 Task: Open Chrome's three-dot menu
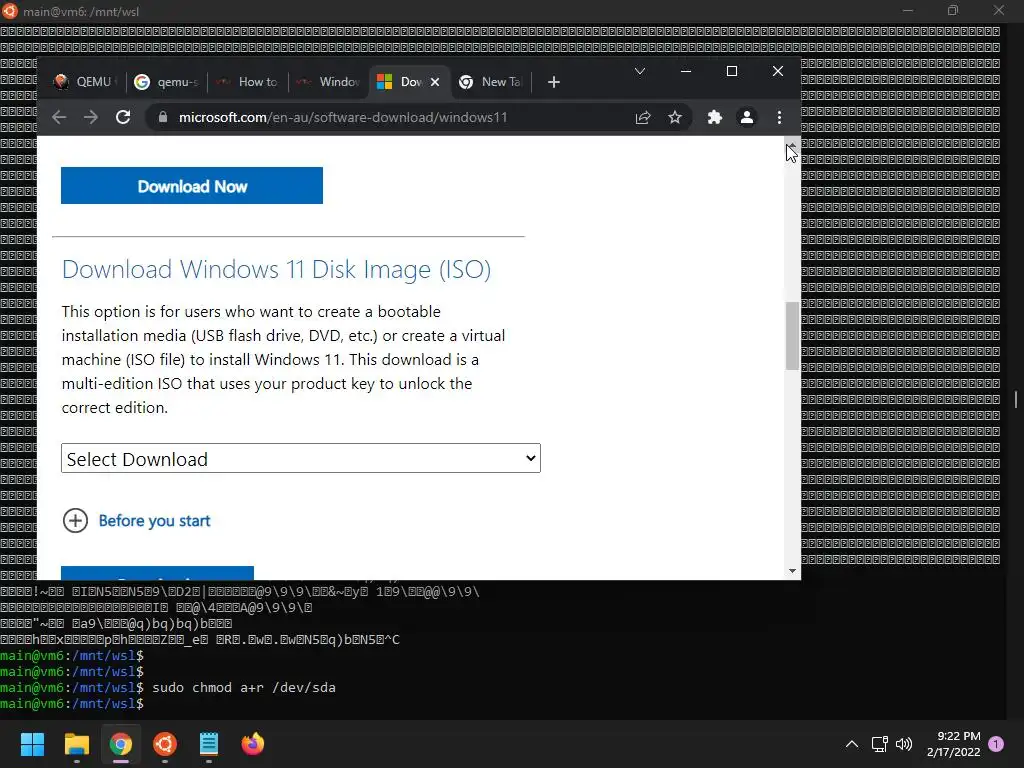[x=779, y=118]
